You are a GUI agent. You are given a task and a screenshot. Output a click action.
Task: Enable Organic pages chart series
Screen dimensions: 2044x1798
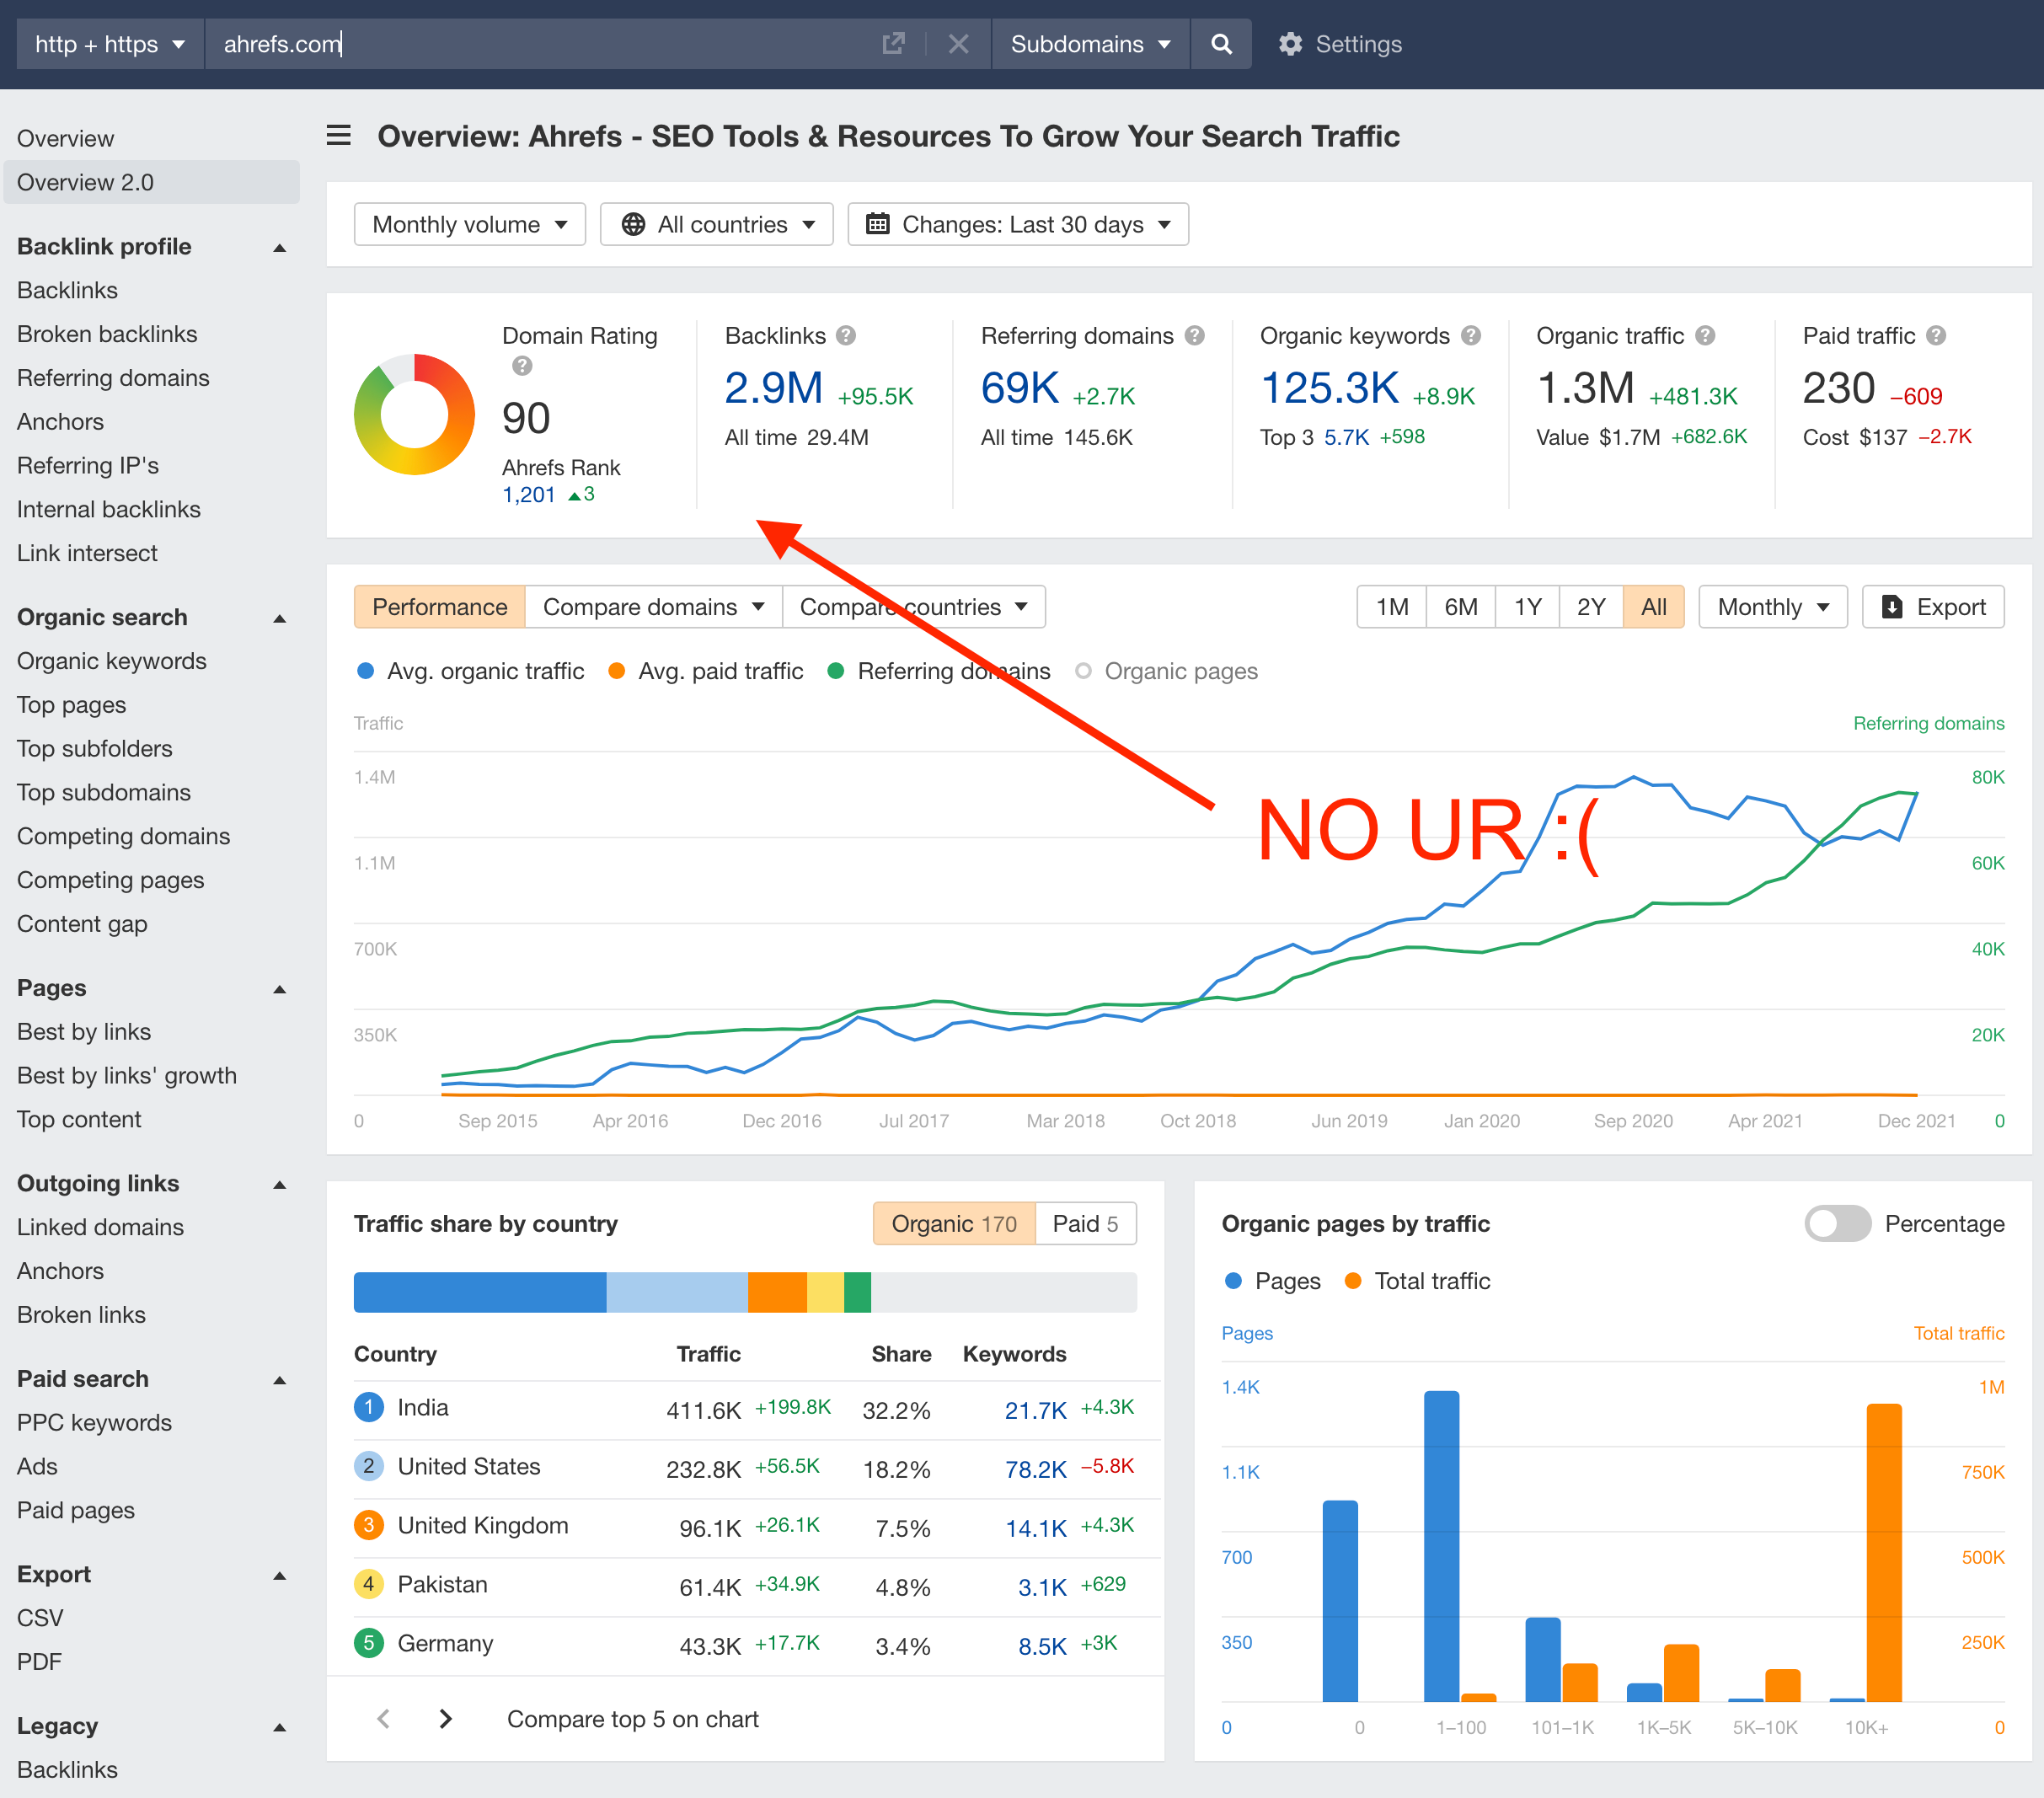pos(1166,671)
